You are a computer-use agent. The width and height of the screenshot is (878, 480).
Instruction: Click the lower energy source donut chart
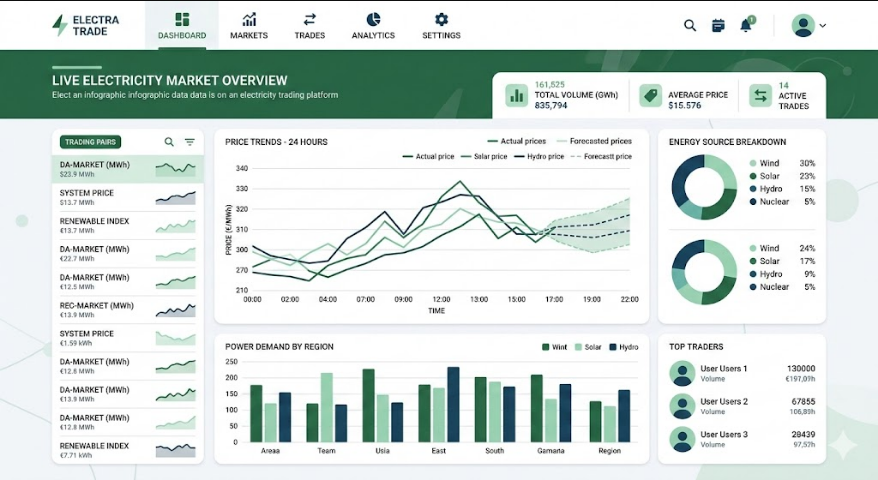(x=704, y=272)
